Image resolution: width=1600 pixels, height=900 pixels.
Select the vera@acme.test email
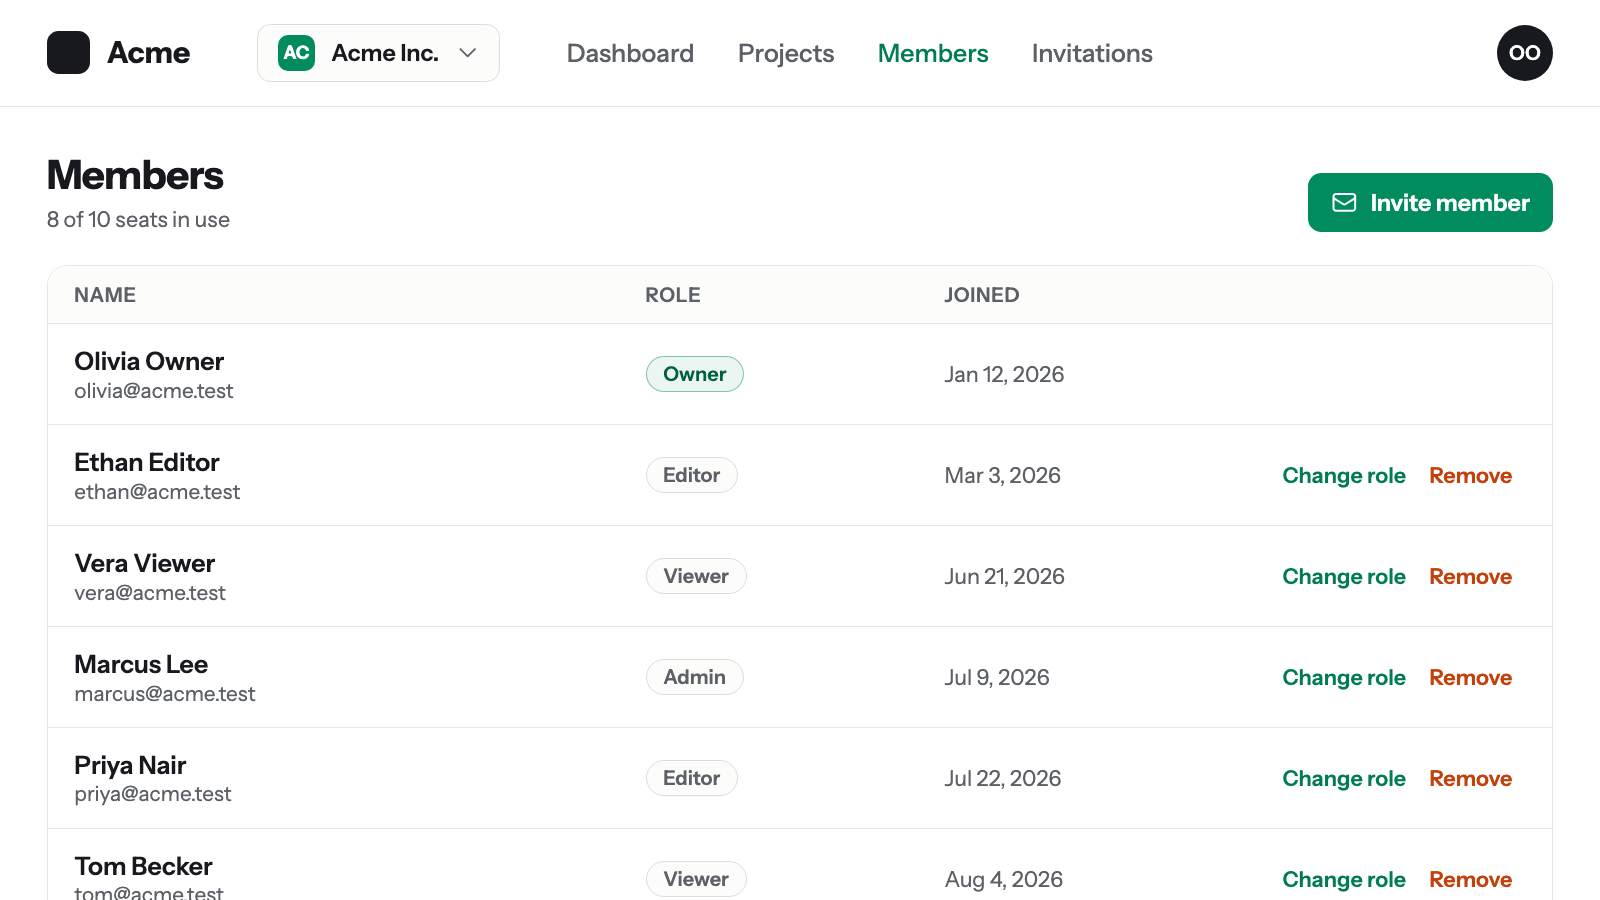point(150,593)
